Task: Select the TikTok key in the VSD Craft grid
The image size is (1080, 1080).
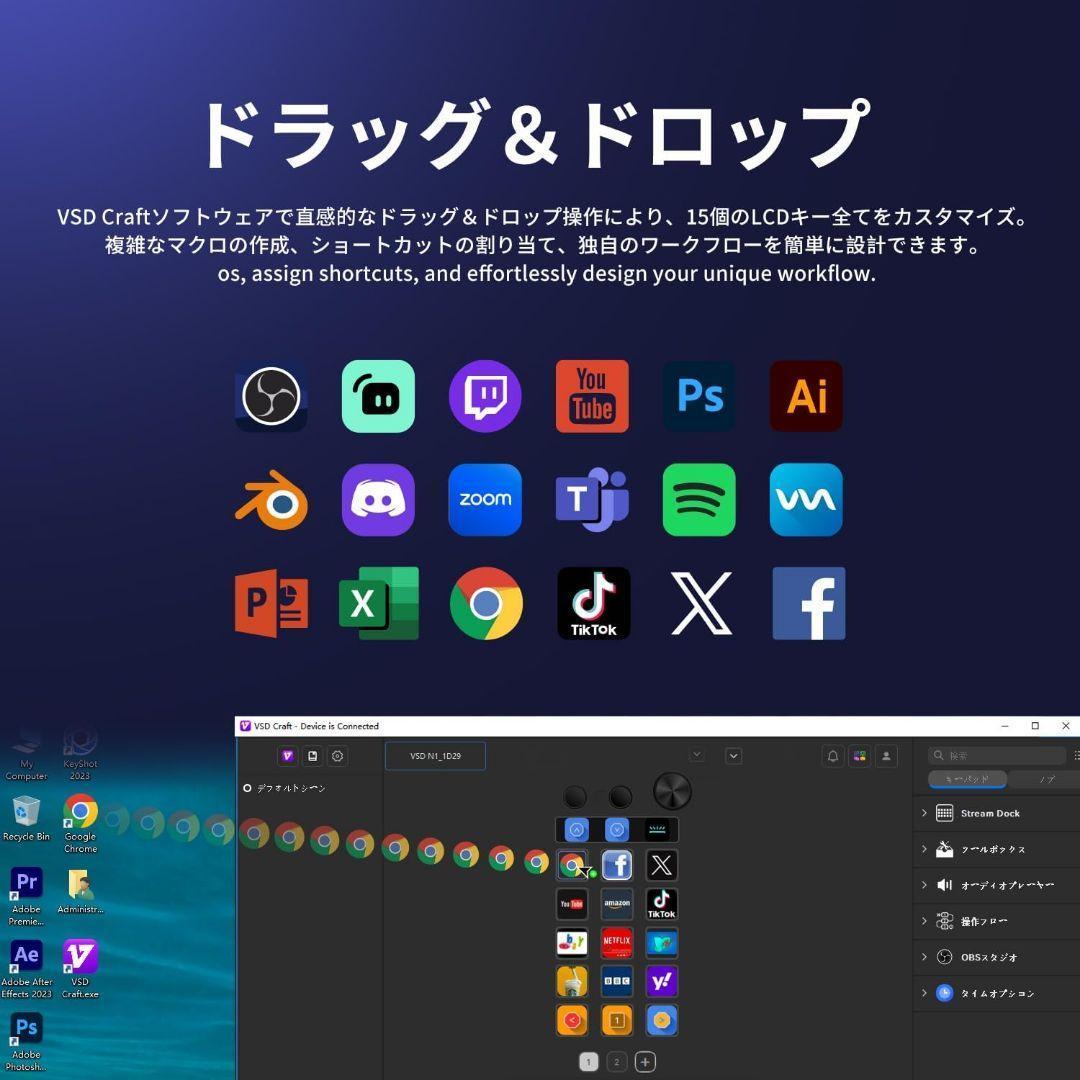Action: (x=661, y=904)
